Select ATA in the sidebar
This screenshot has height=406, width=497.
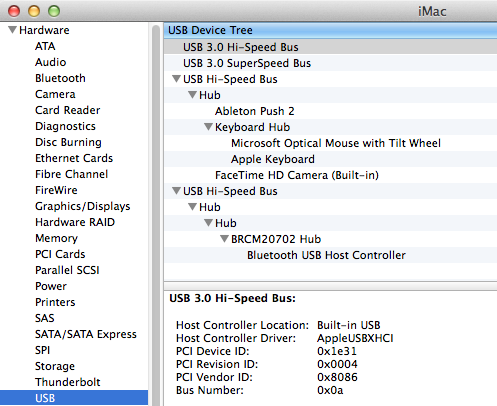point(45,46)
